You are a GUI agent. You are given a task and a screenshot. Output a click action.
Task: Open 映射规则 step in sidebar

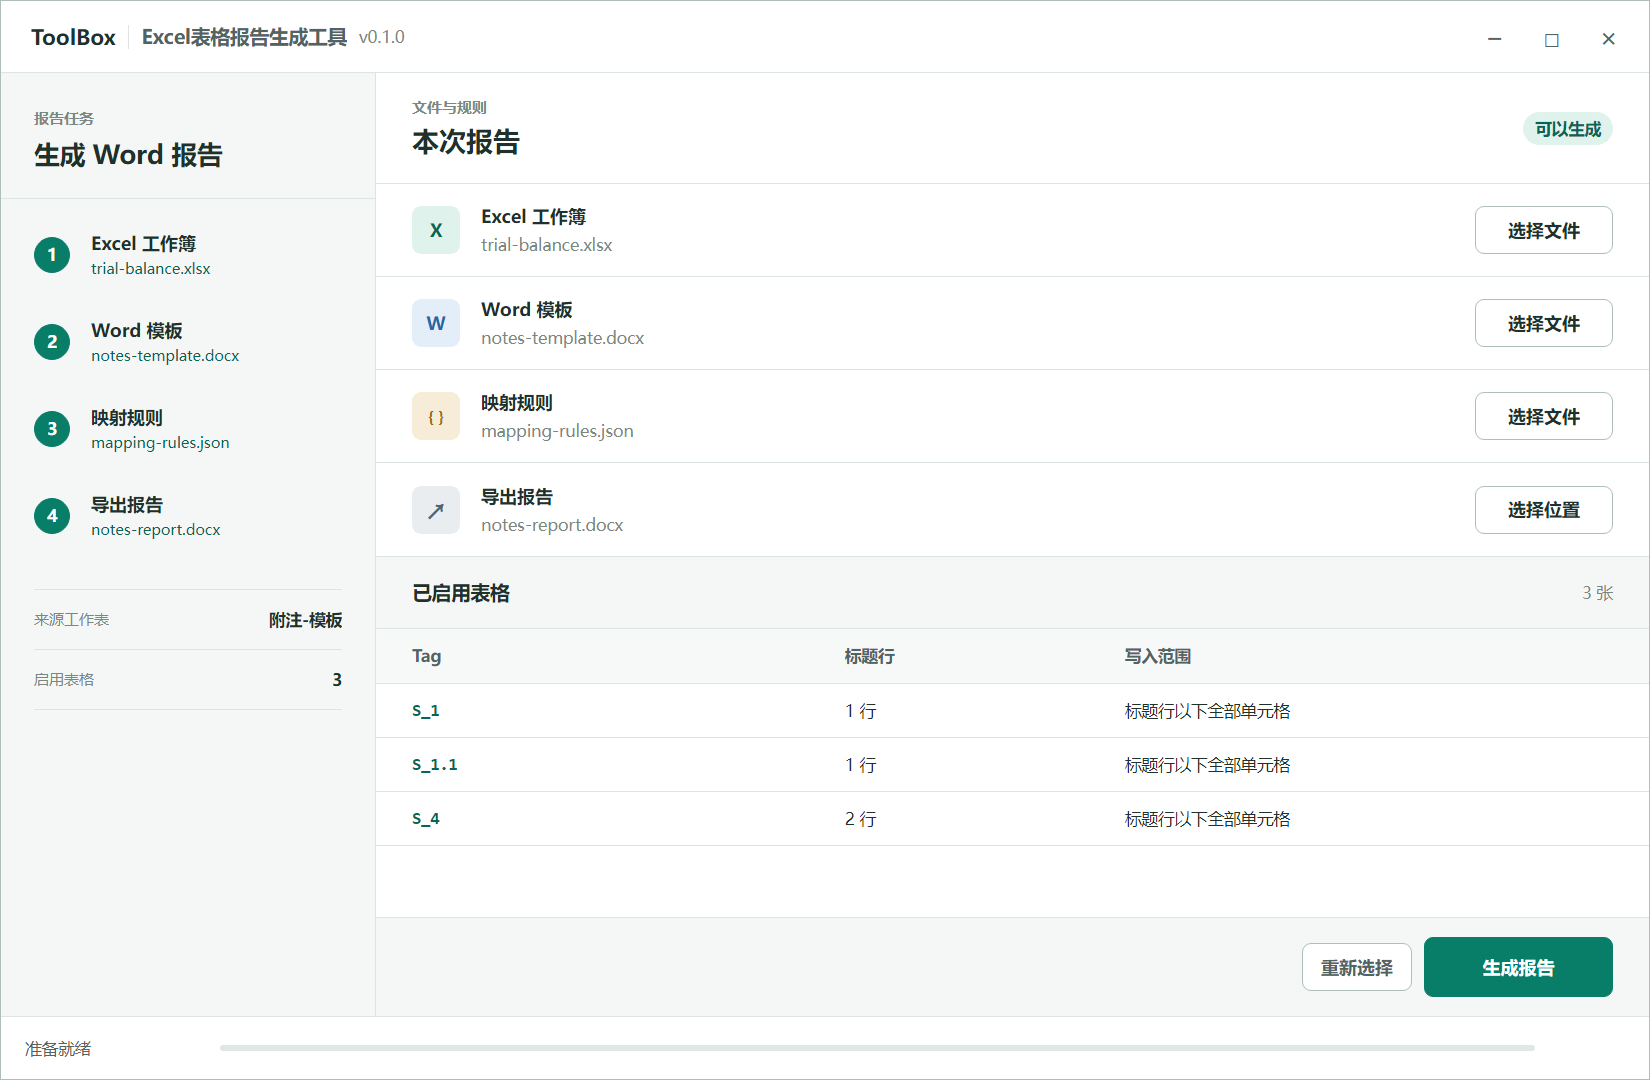click(x=187, y=429)
